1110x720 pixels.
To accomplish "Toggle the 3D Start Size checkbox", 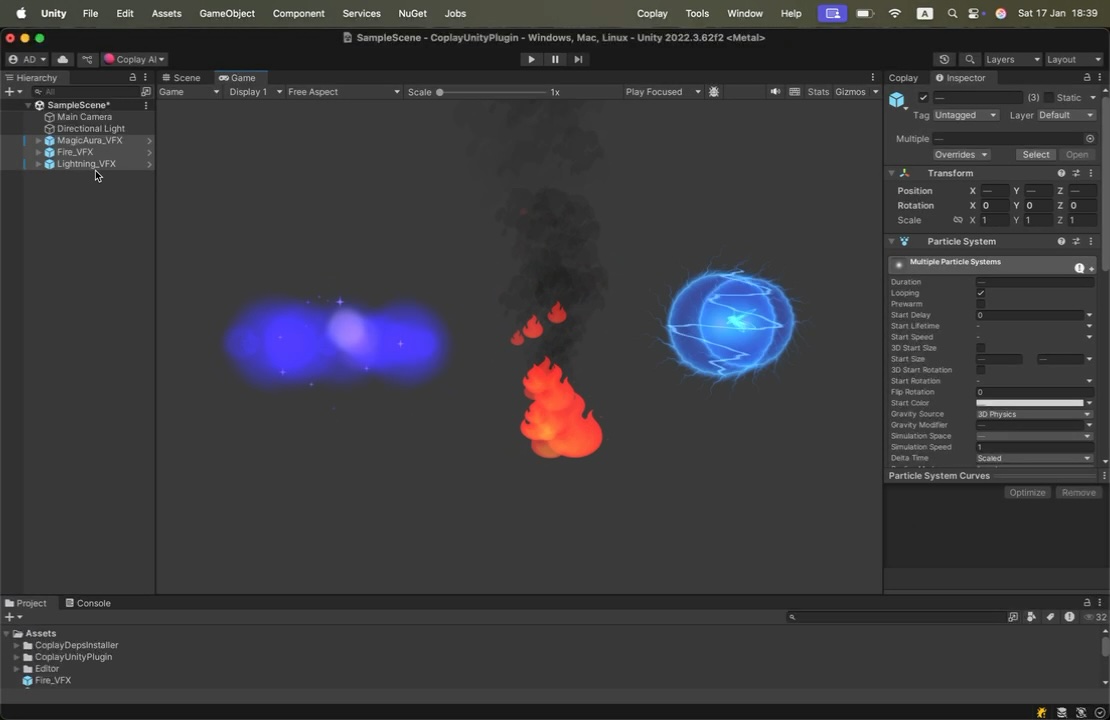I will pyautogui.click(x=980, y=347).
